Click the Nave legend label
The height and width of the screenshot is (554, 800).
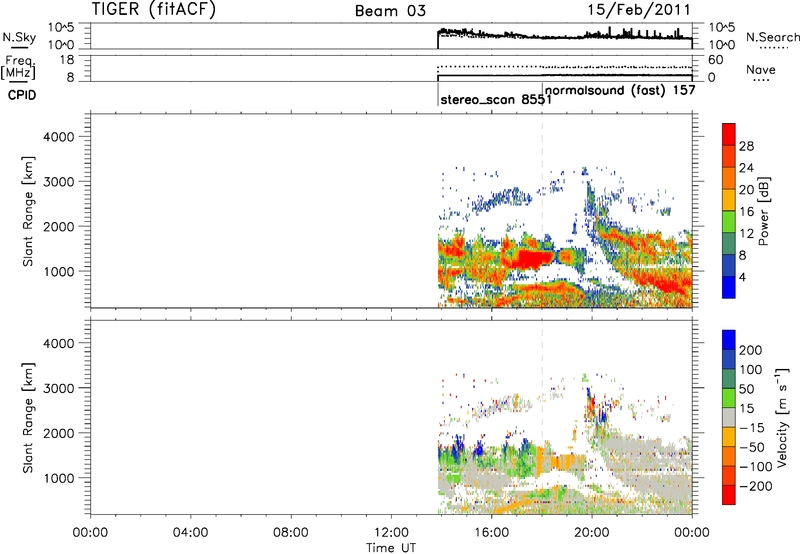click(760, 70)
